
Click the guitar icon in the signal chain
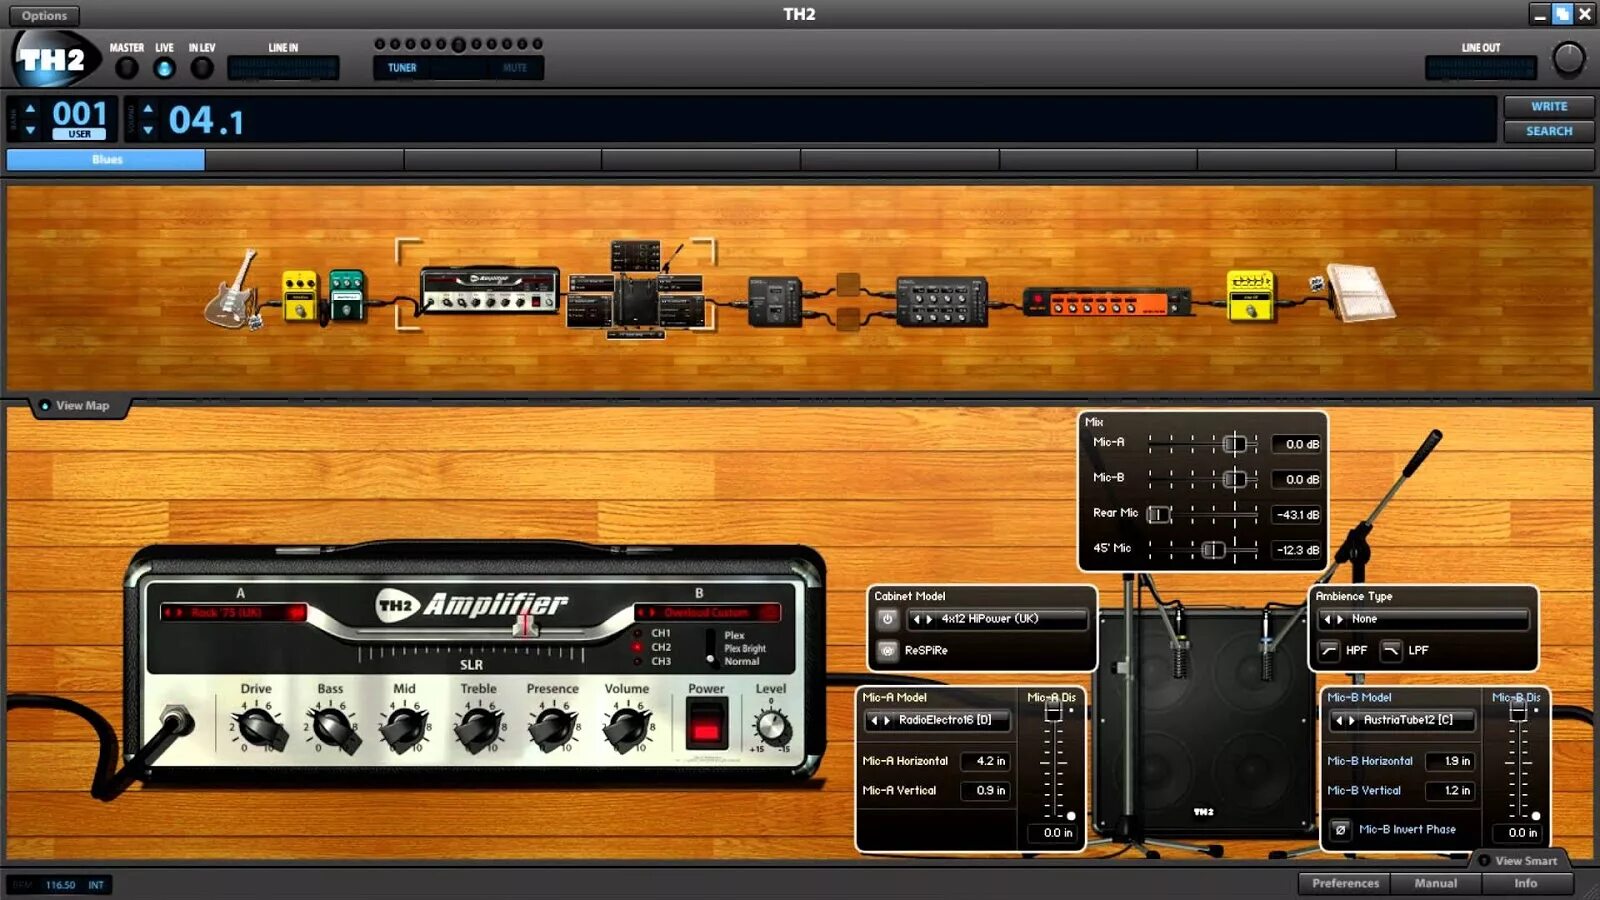click(x=232, y=290)
